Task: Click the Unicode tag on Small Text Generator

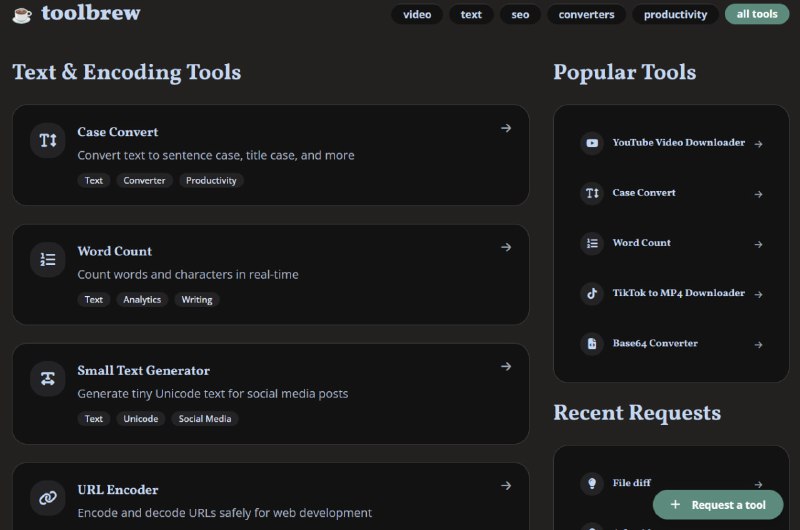Action: 141,419
